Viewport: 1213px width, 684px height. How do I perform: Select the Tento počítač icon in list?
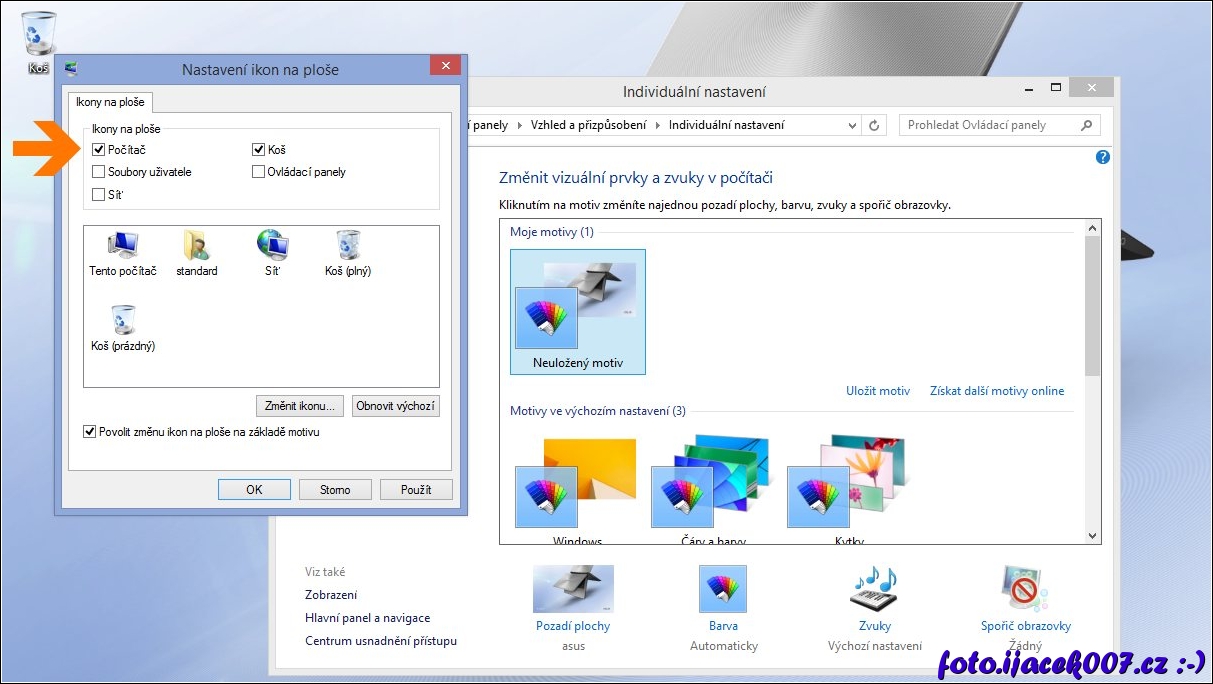click(123, 246)
